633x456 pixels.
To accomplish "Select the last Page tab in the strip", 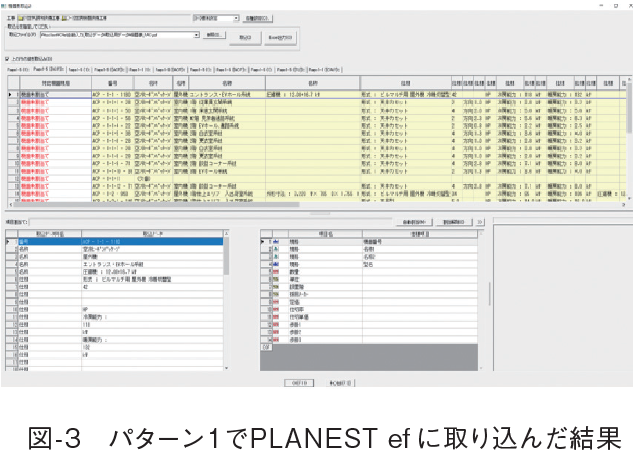I will pyautogui.click(x=325, y=70).
